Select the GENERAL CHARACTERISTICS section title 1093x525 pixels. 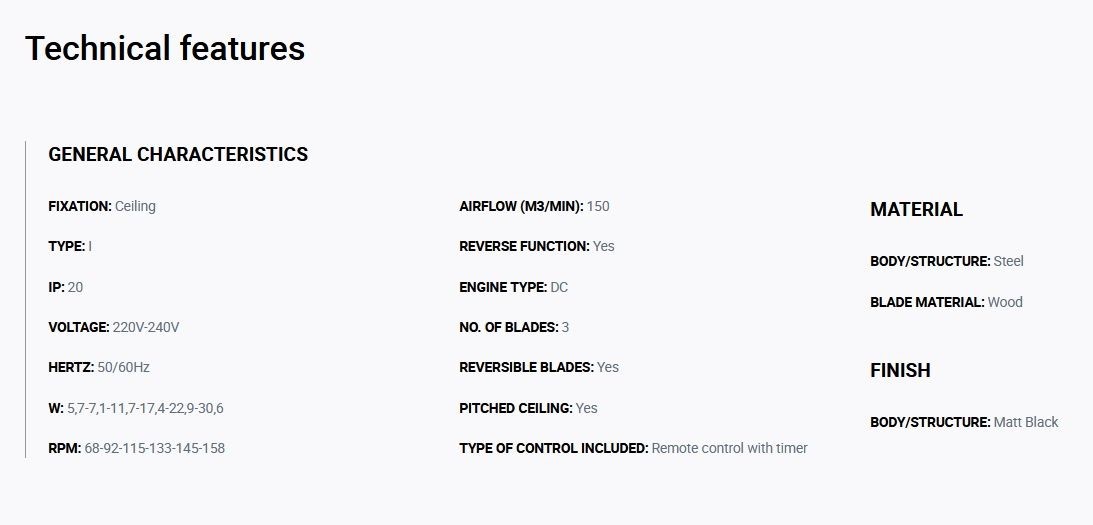coord(178,155)
